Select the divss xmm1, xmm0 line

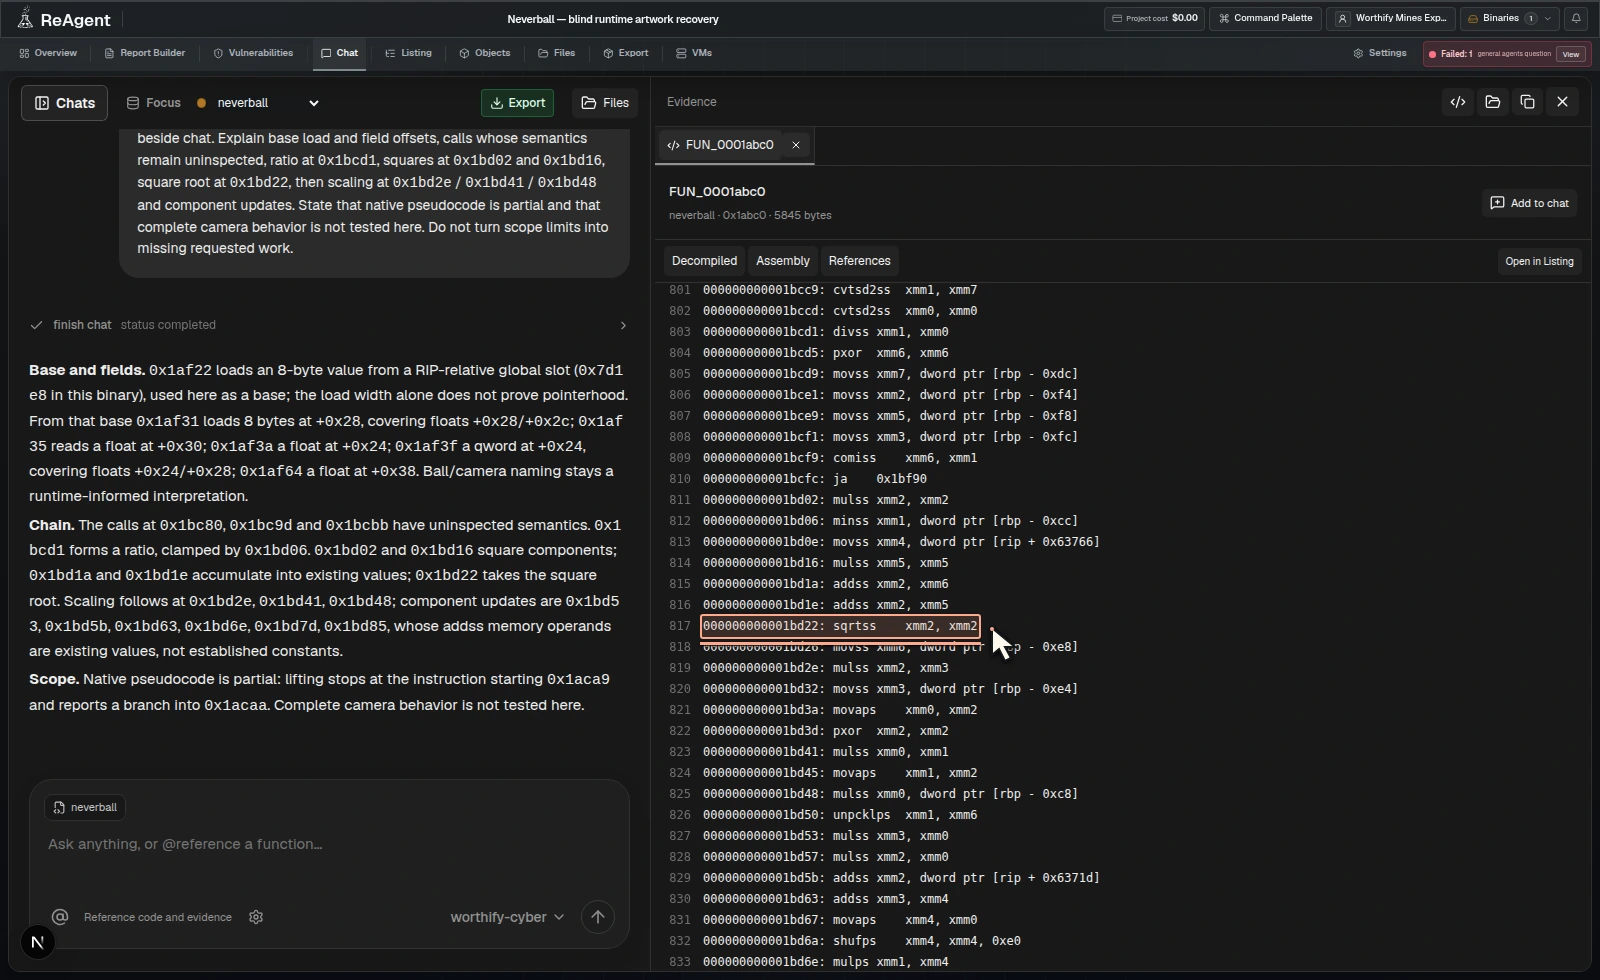click(826, 332)
